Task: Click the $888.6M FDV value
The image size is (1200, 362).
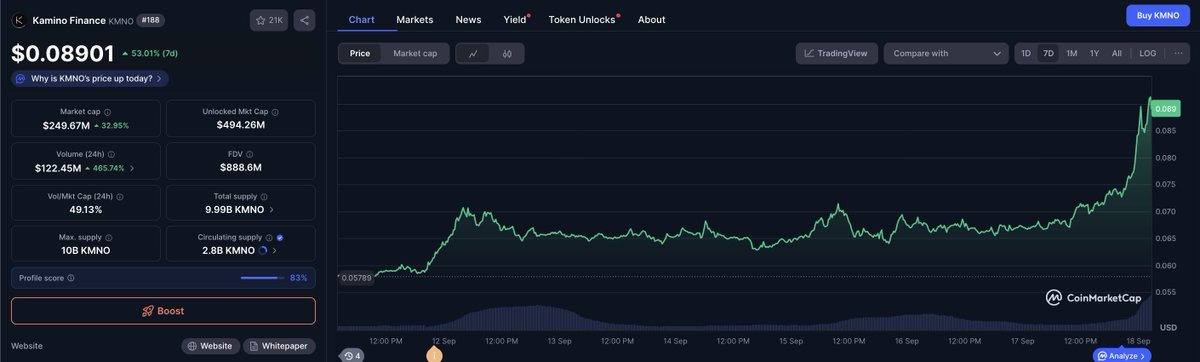Action: click(x=240, y=167)
